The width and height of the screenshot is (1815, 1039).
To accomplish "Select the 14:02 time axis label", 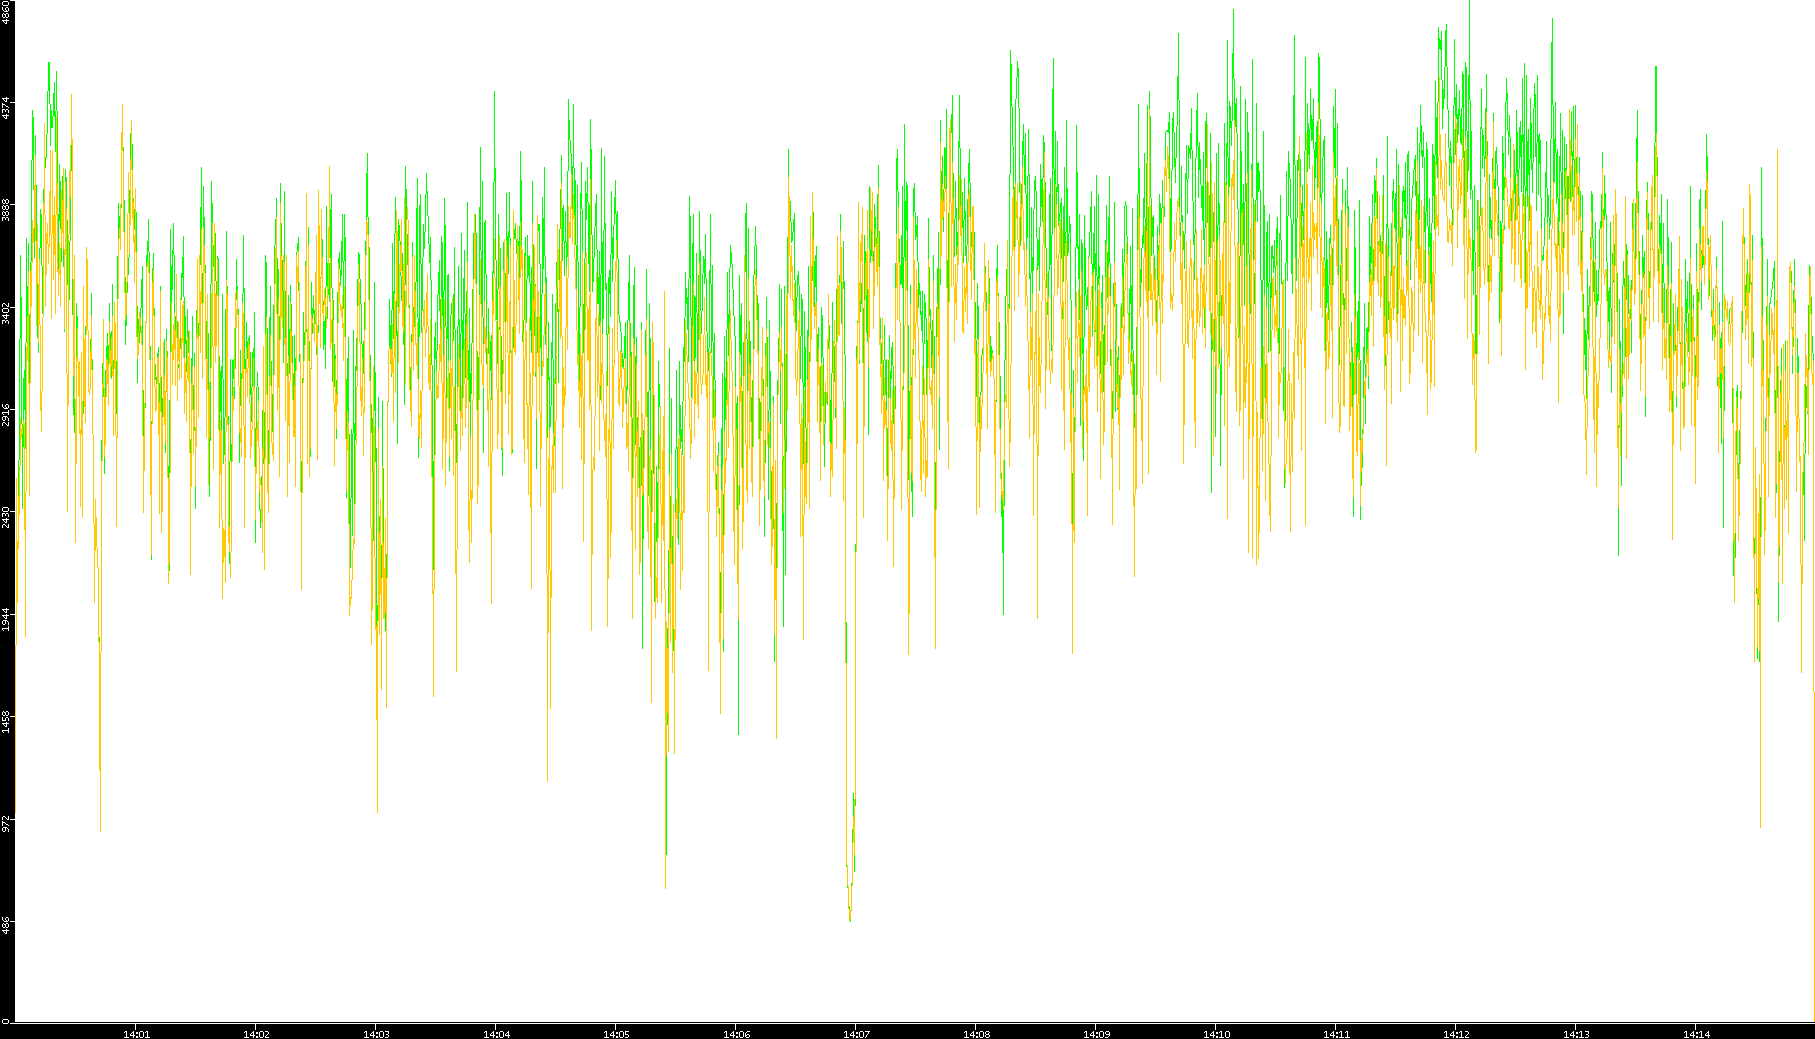I will 256,1034.
